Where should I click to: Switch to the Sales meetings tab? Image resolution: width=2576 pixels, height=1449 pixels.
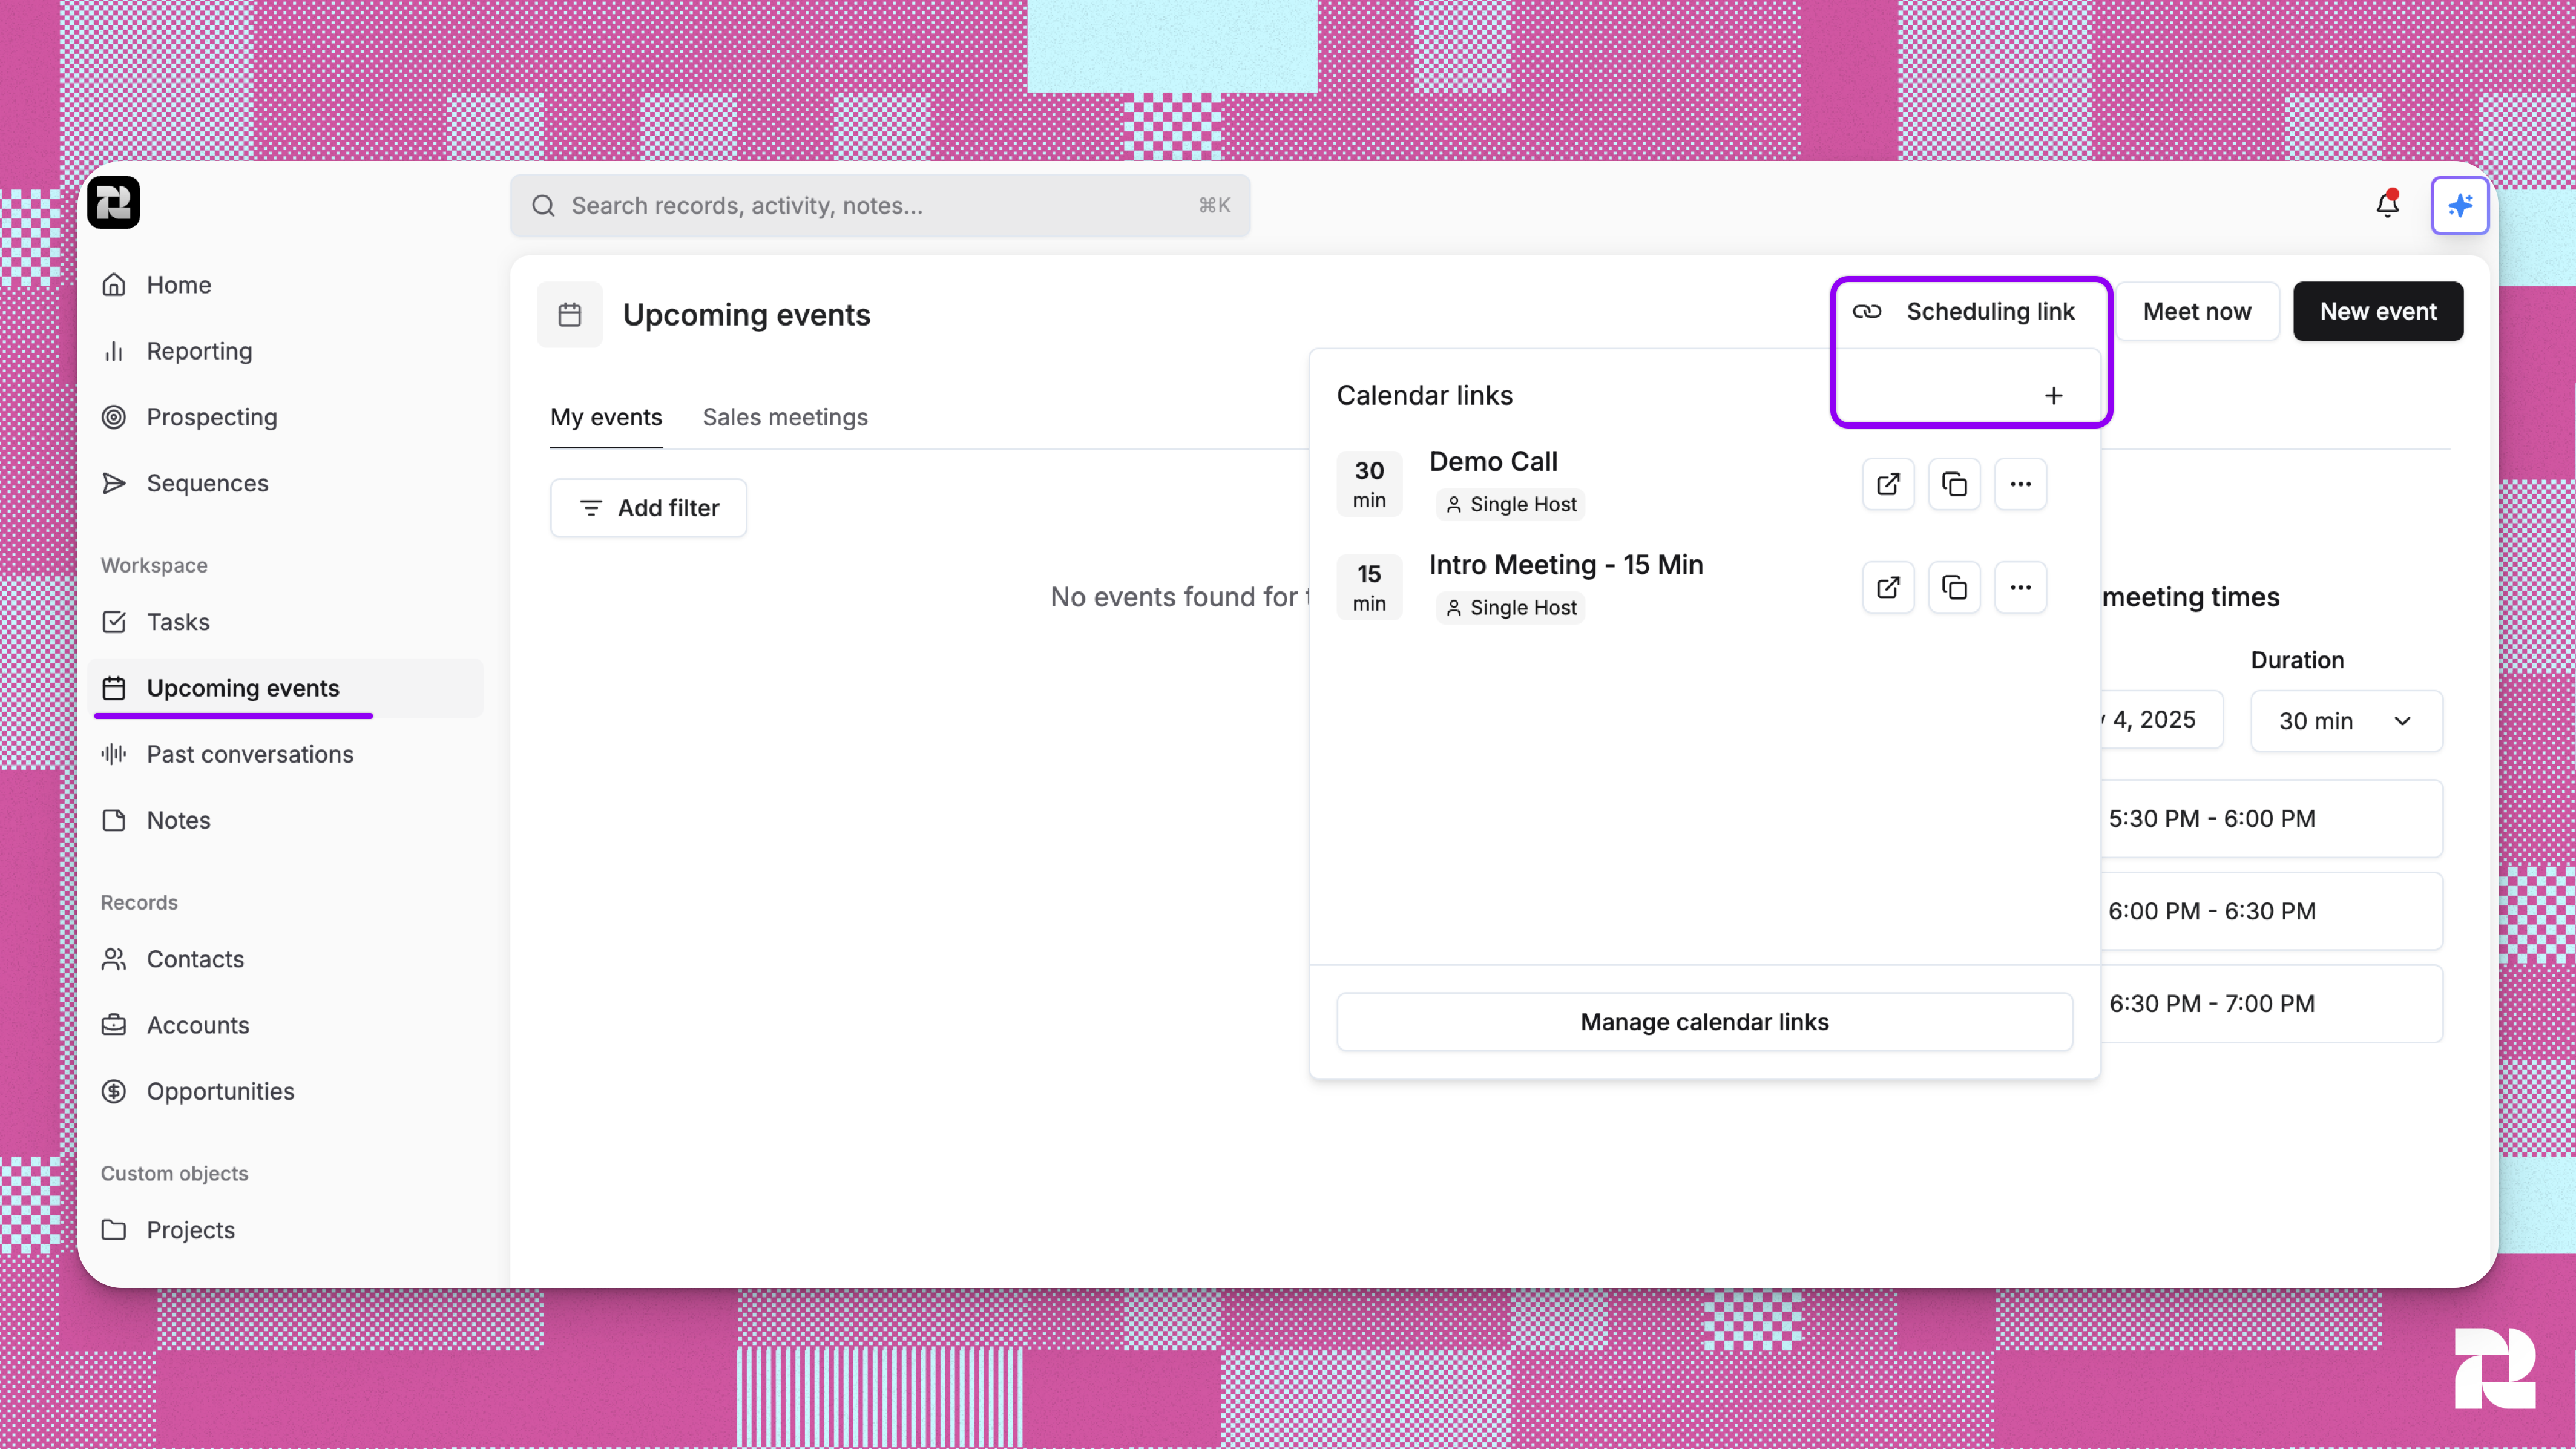tap(785, 417)
